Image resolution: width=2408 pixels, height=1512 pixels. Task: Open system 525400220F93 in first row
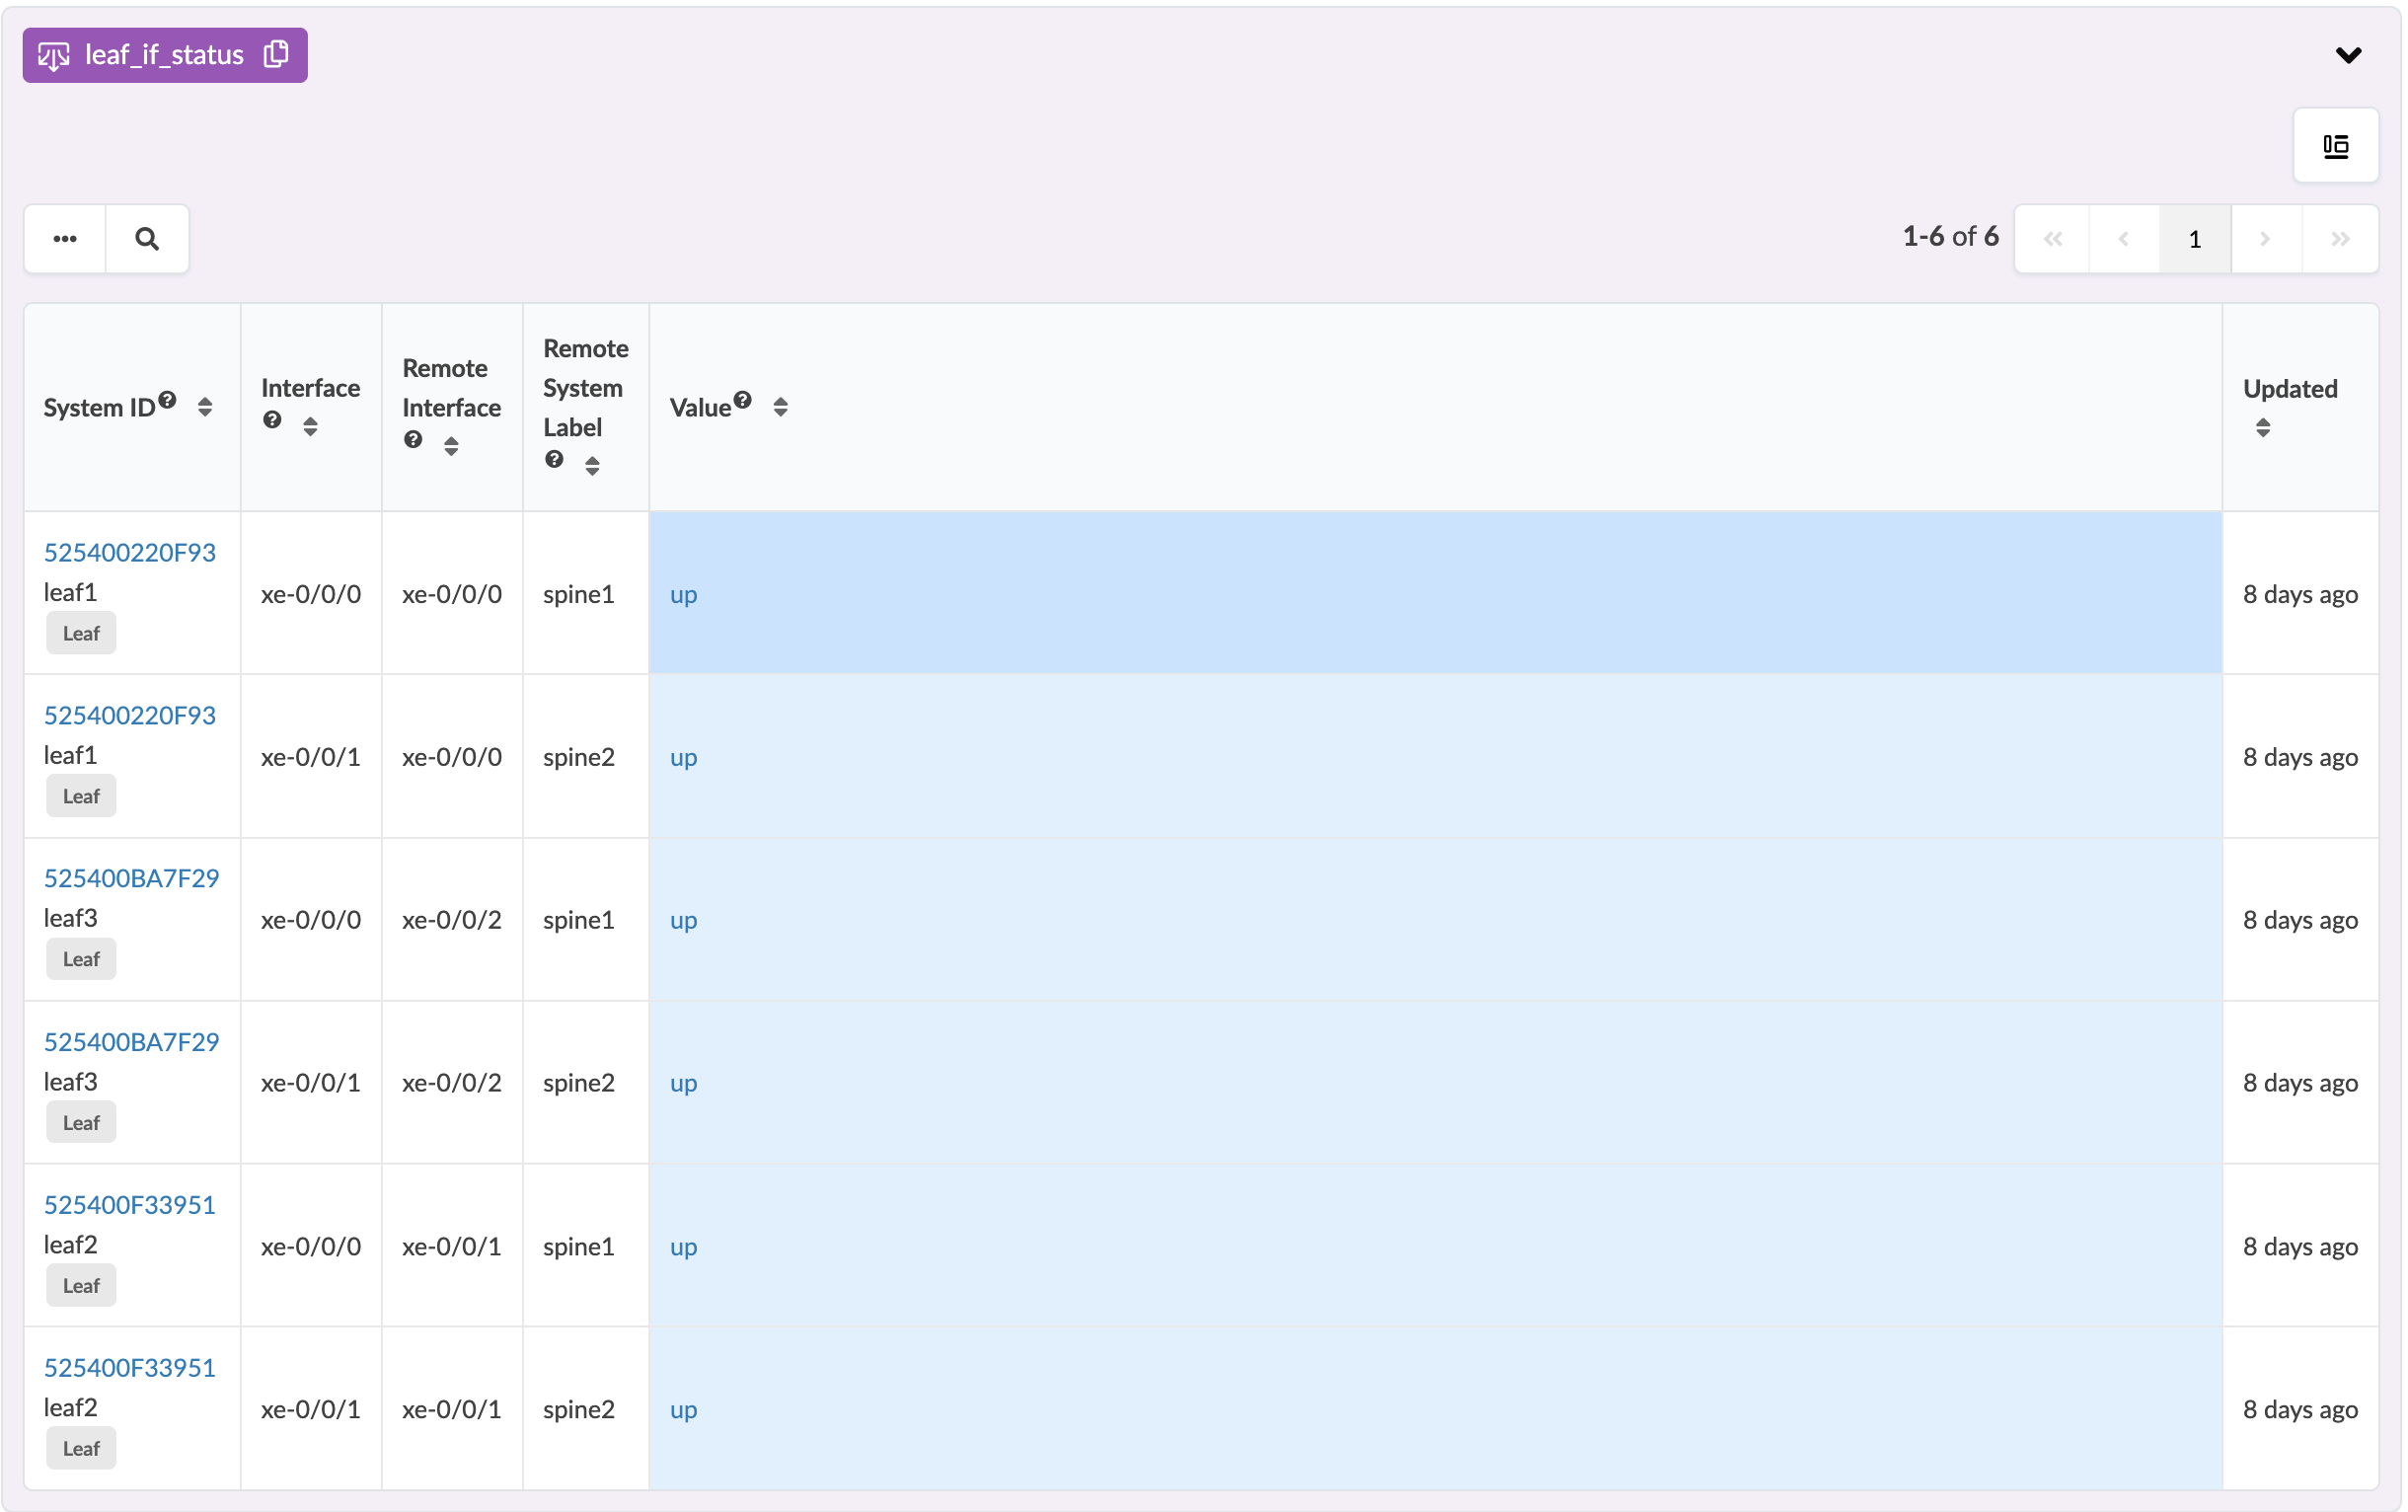130,552
